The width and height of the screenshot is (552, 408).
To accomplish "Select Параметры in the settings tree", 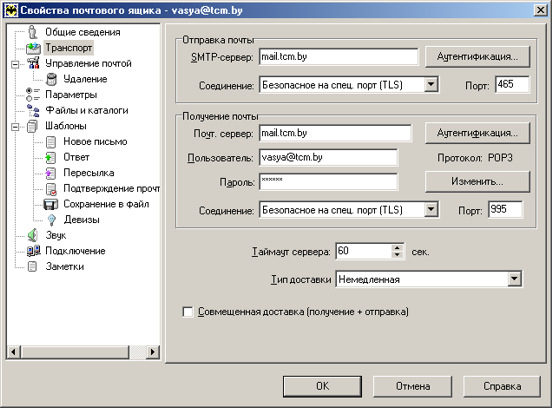I will point(71,95).
